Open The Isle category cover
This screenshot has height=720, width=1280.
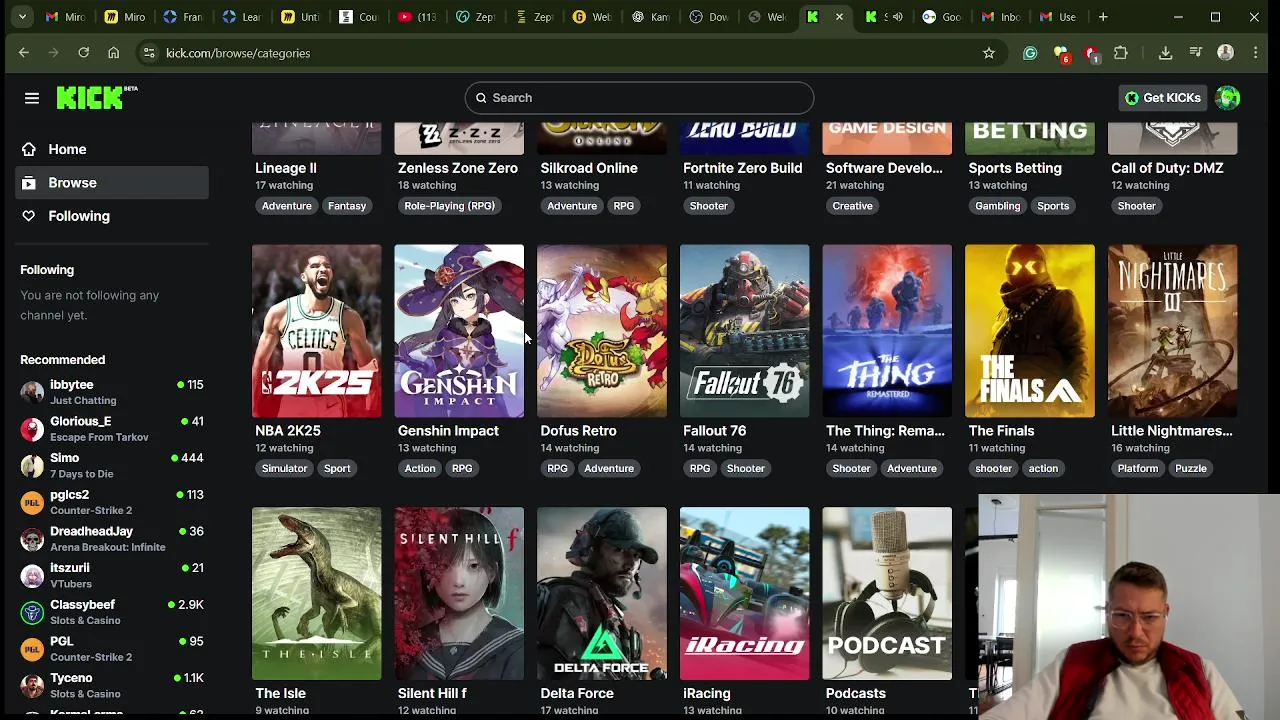point(316,593)
